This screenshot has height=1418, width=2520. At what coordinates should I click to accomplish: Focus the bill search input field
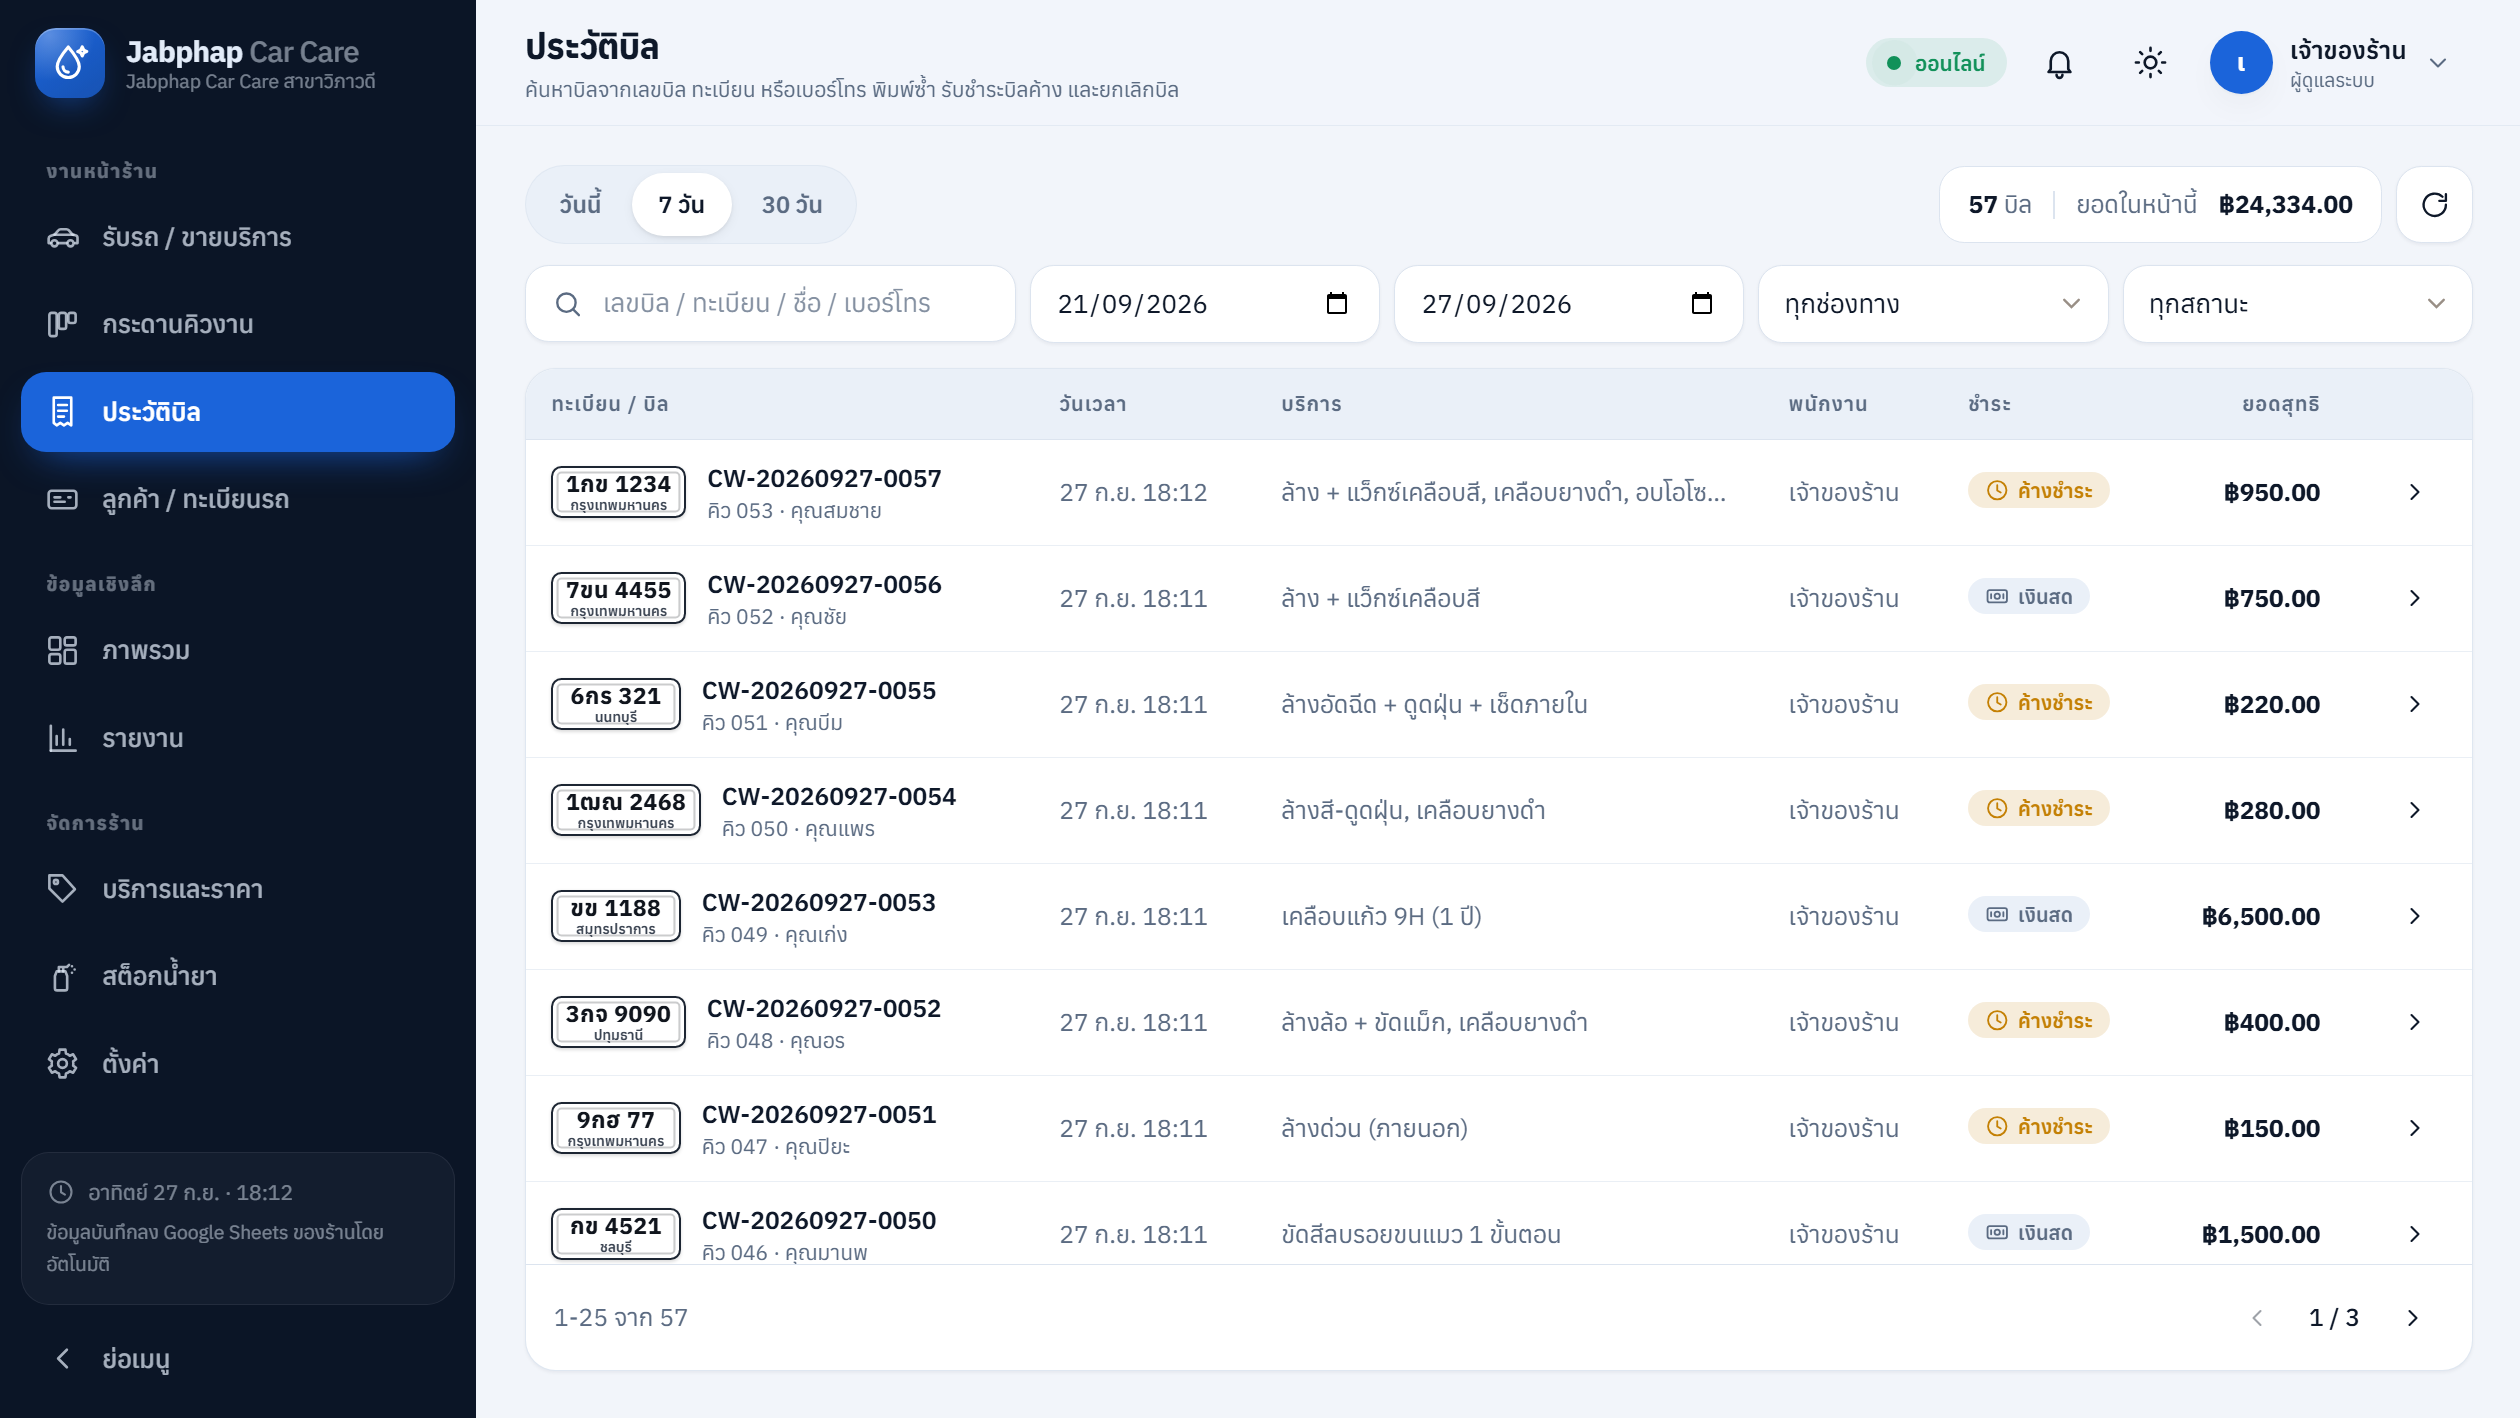point(770,304)
